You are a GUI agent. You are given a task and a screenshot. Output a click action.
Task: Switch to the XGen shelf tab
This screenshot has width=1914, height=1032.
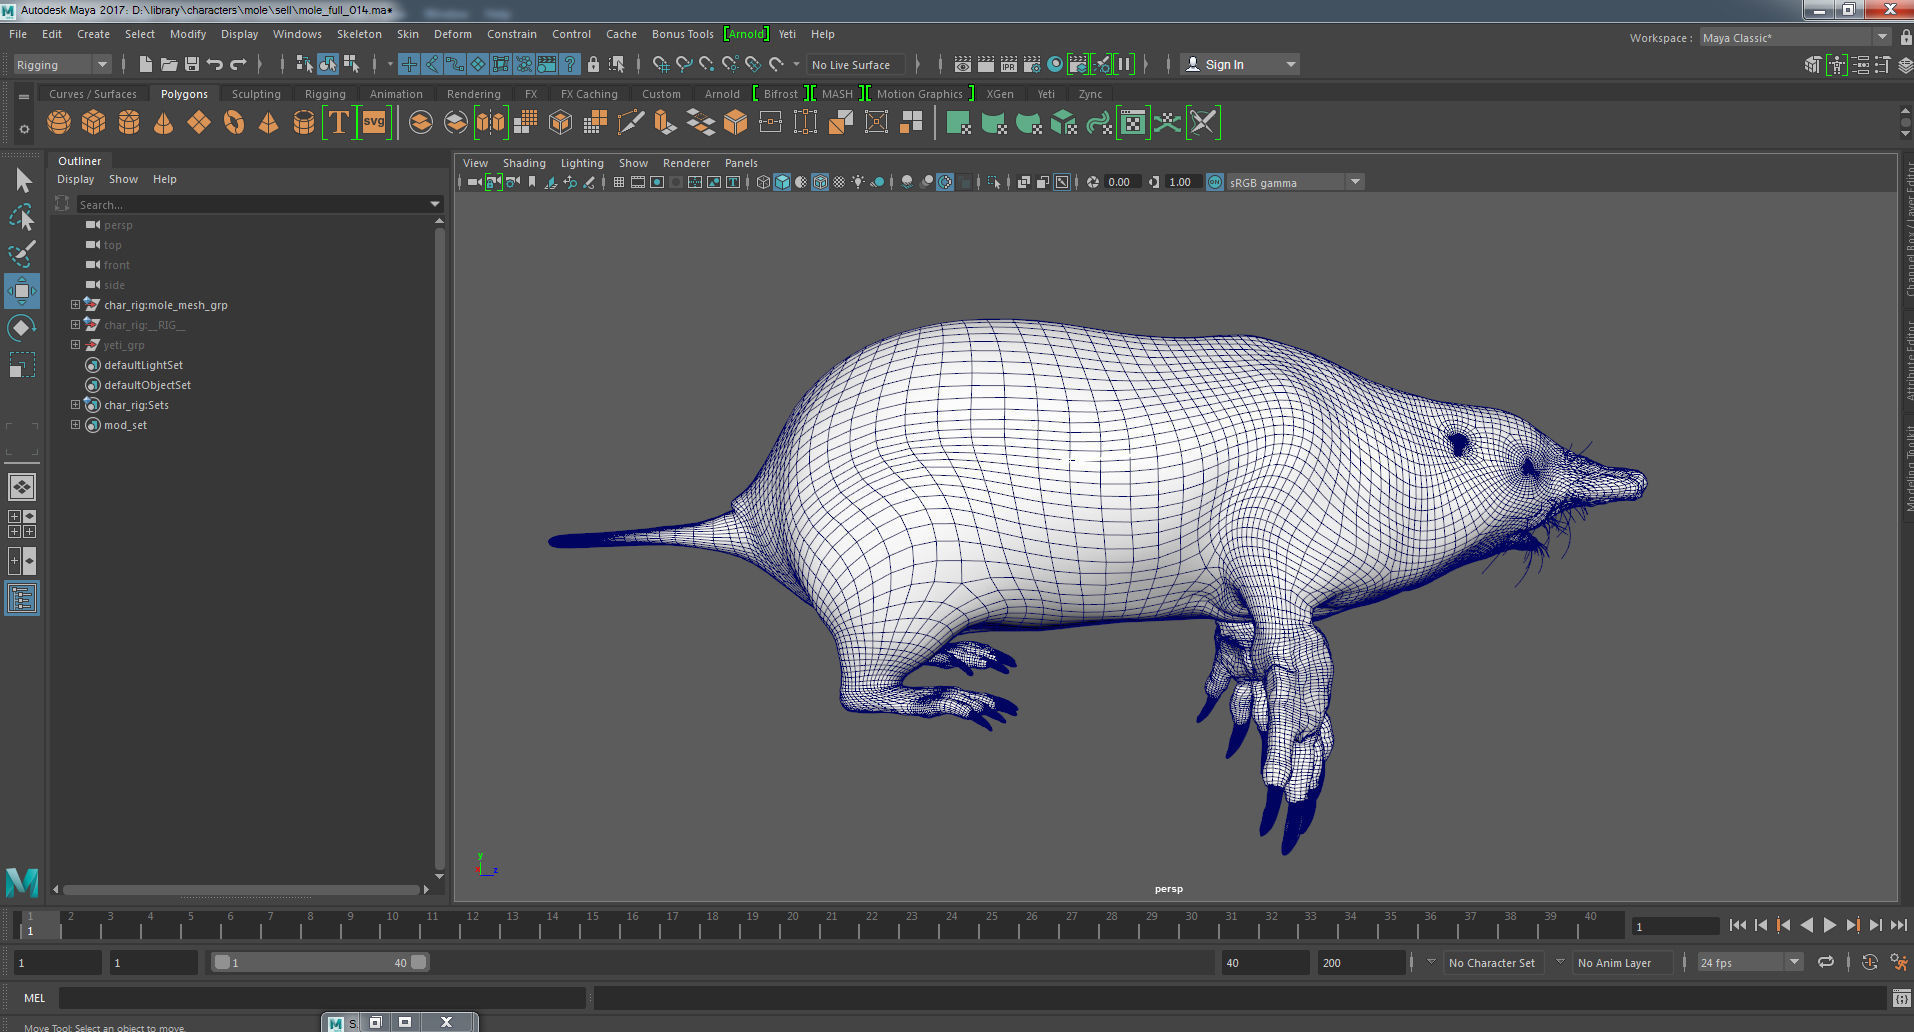coord(1000,94)
